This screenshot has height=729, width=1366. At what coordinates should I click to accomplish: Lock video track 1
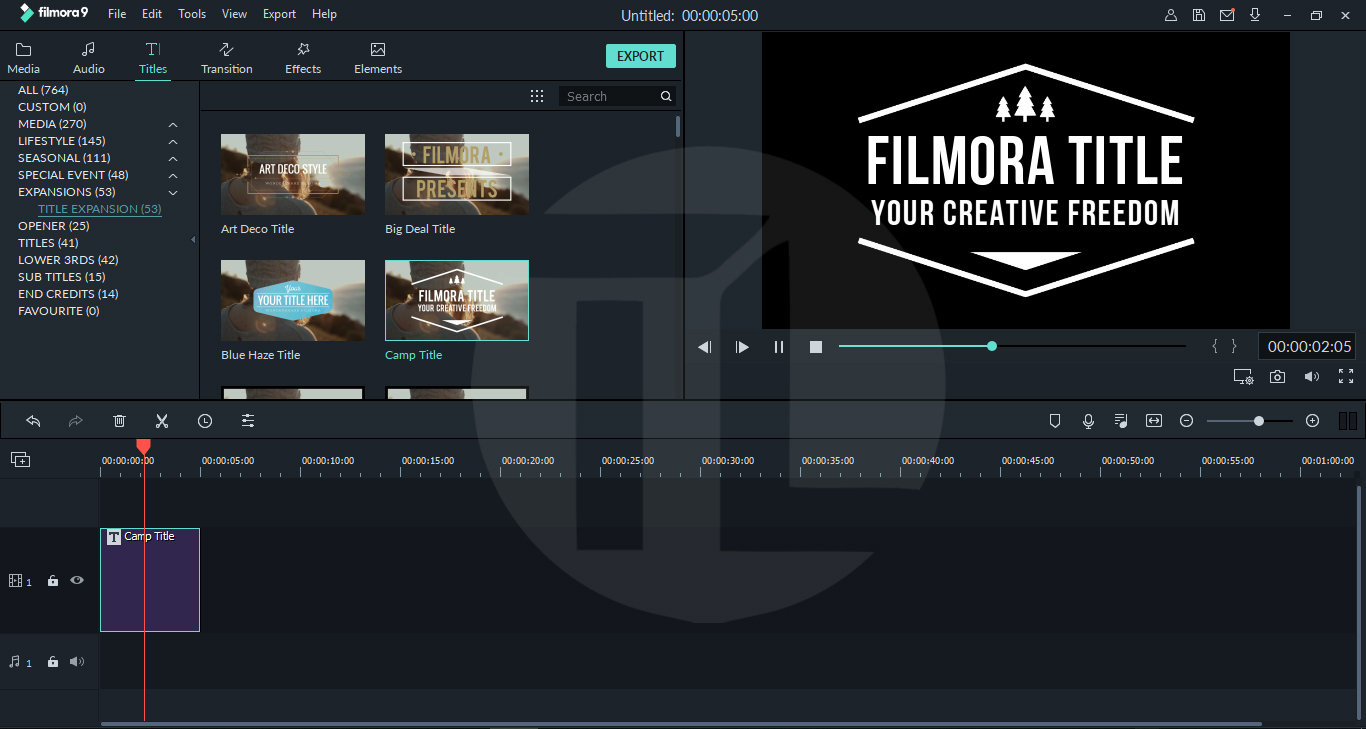(x=53, y=581)
